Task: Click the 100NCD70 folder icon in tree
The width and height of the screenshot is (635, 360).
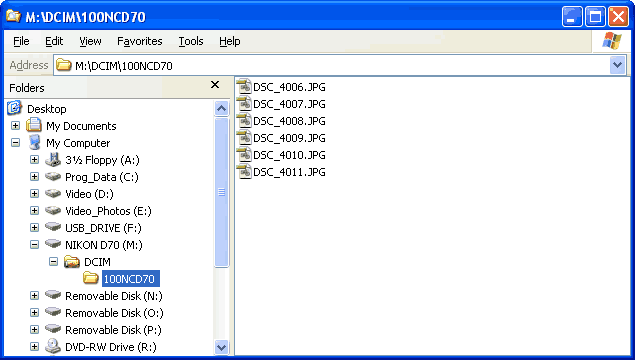Action: coord(91,278)
